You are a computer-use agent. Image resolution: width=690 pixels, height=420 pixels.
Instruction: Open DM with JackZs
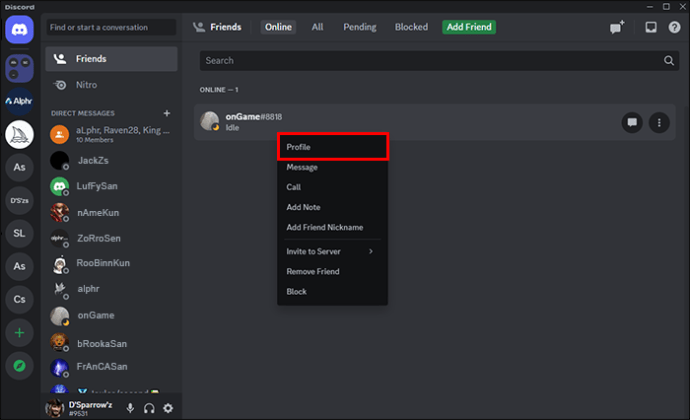(111, 160)
